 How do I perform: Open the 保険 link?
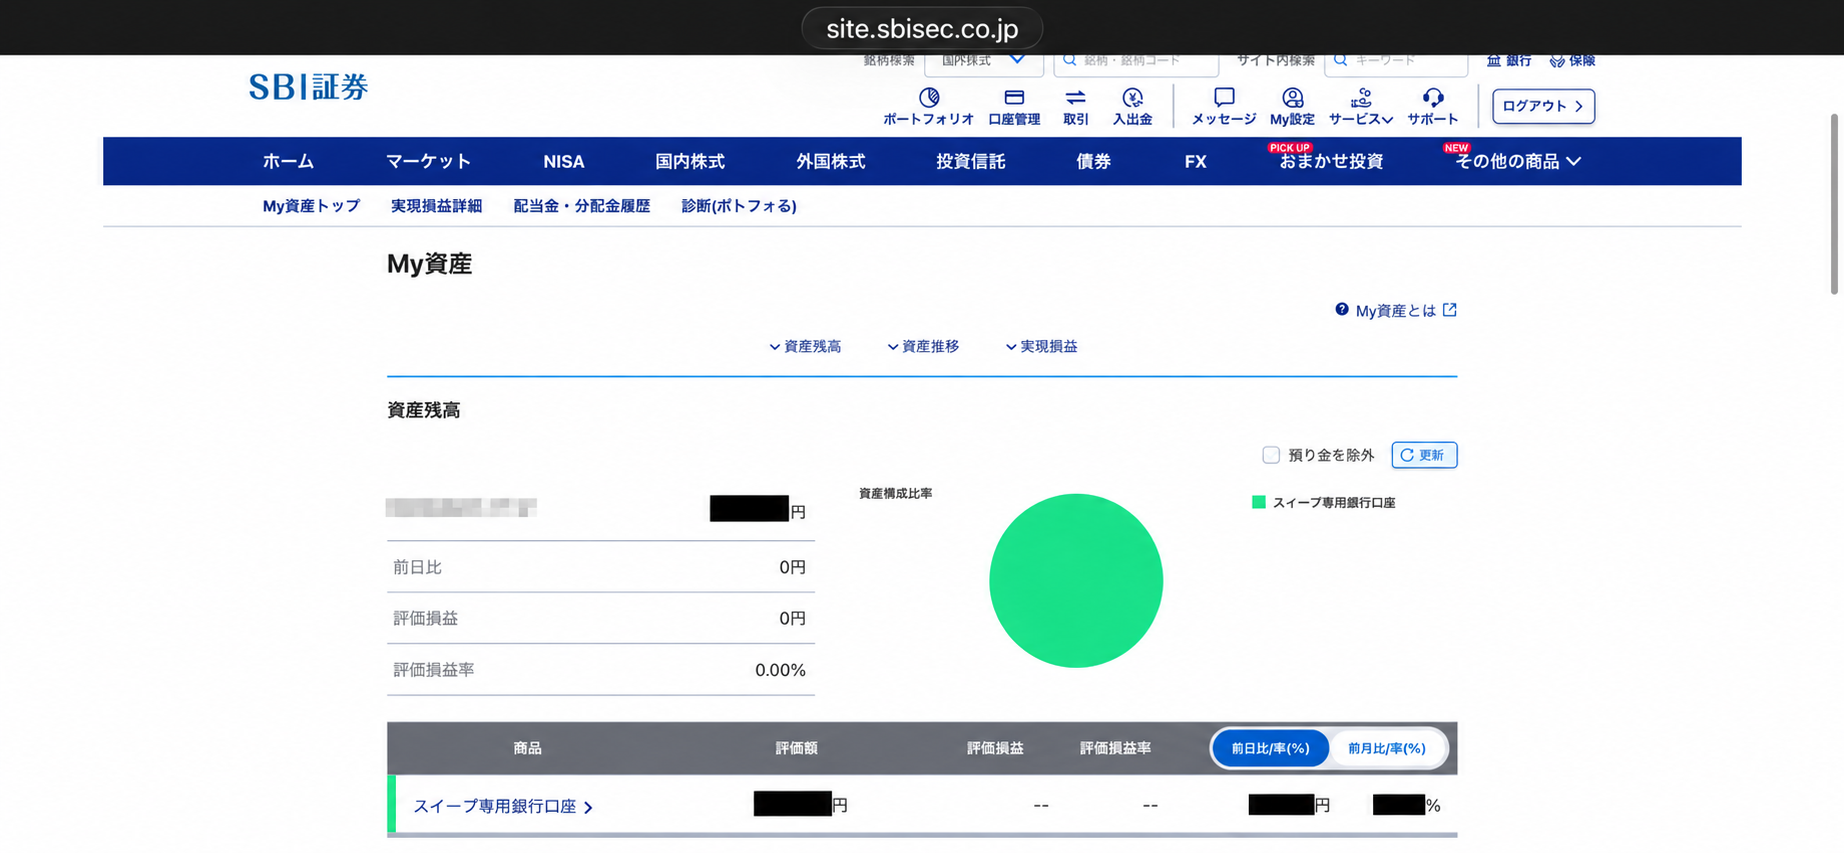1572,61
